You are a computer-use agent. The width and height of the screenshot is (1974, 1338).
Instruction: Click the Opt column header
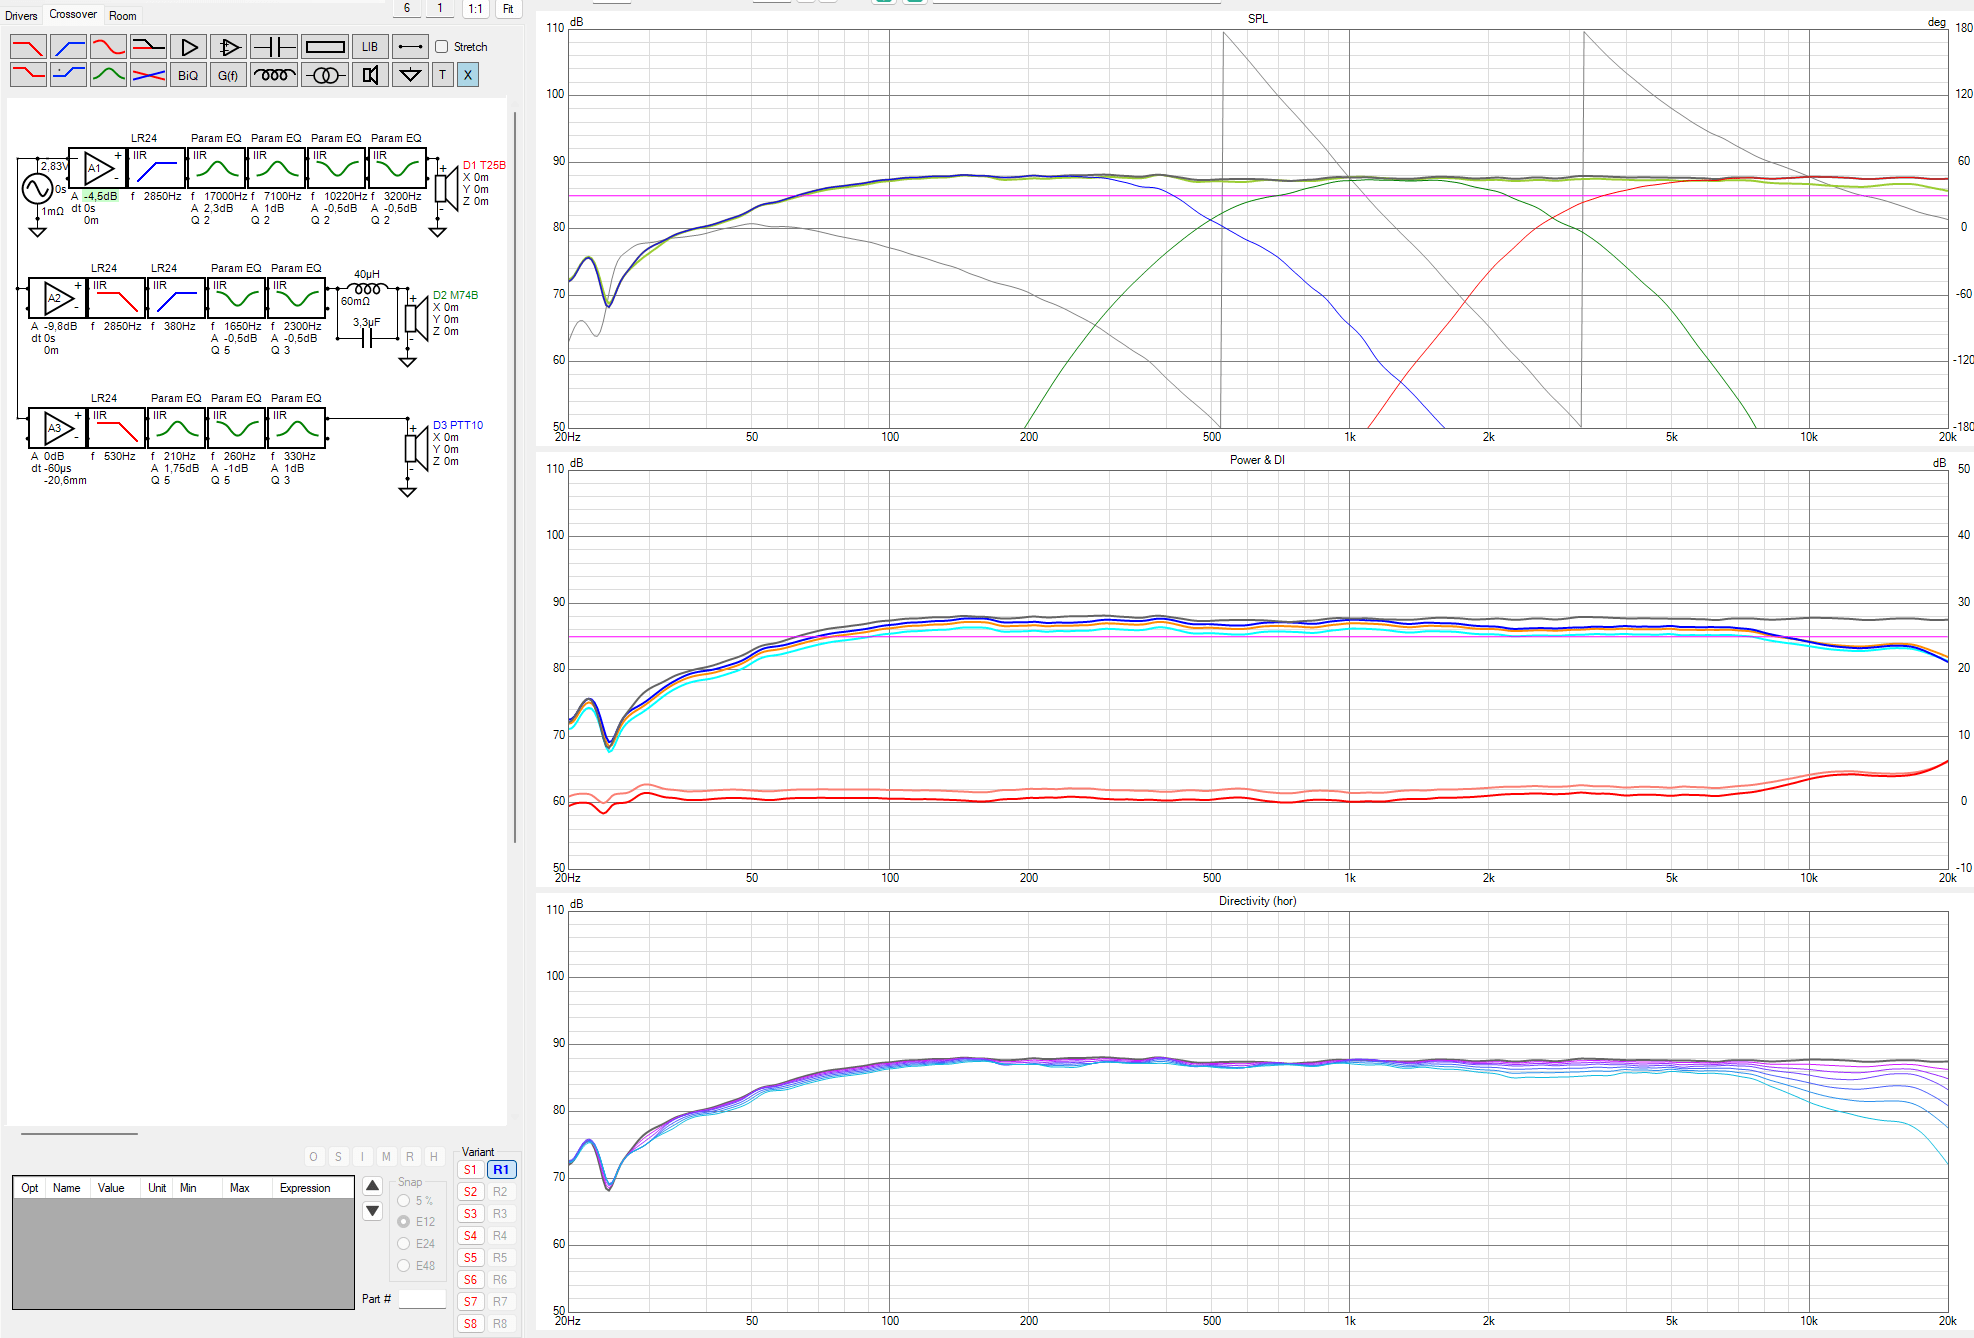pos(30,1188)
